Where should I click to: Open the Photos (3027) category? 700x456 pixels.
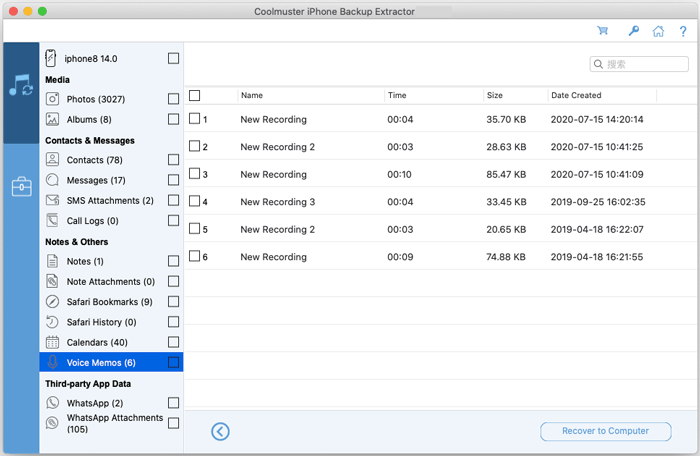96,99
